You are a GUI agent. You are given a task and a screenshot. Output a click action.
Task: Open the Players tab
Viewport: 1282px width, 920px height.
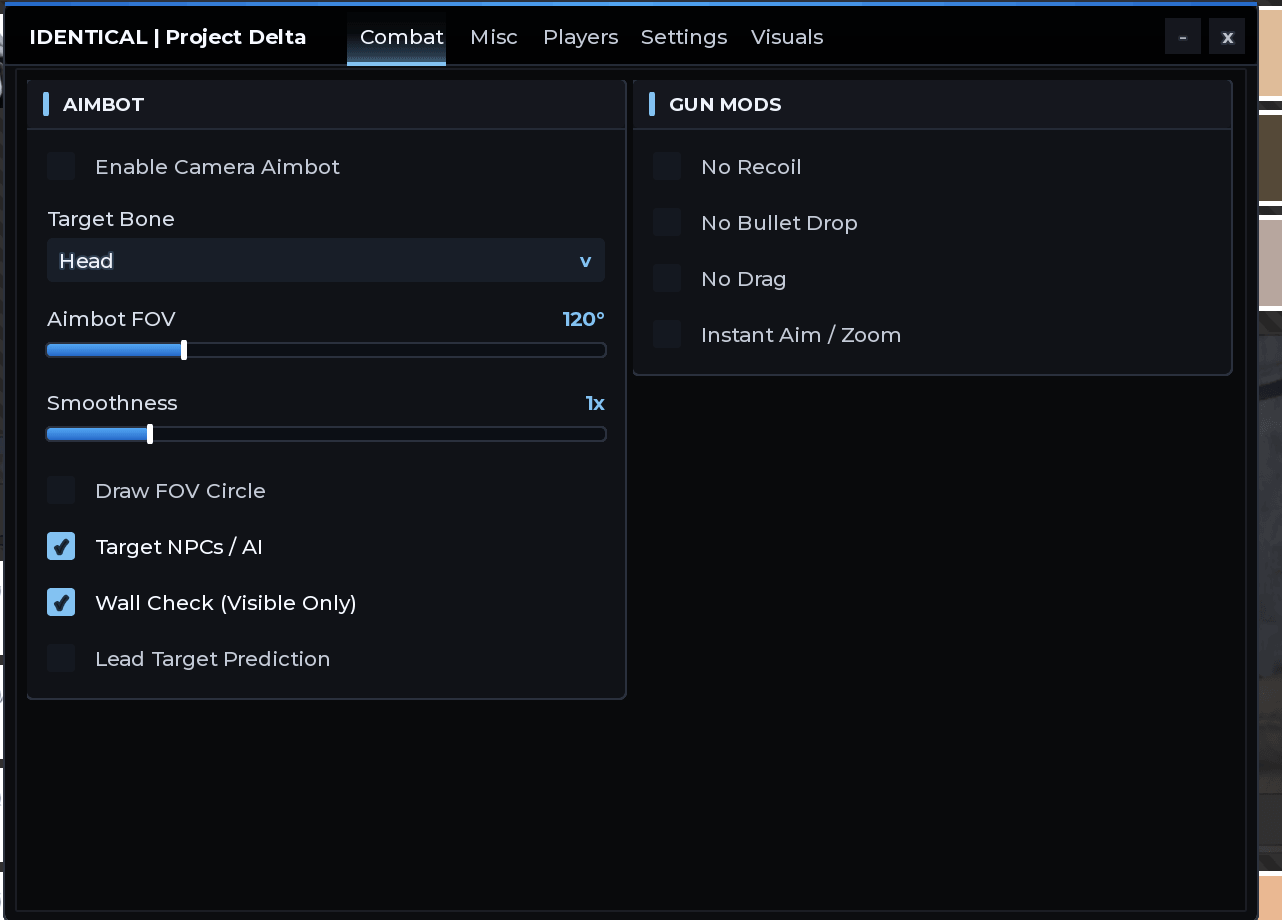click(580, 37)
